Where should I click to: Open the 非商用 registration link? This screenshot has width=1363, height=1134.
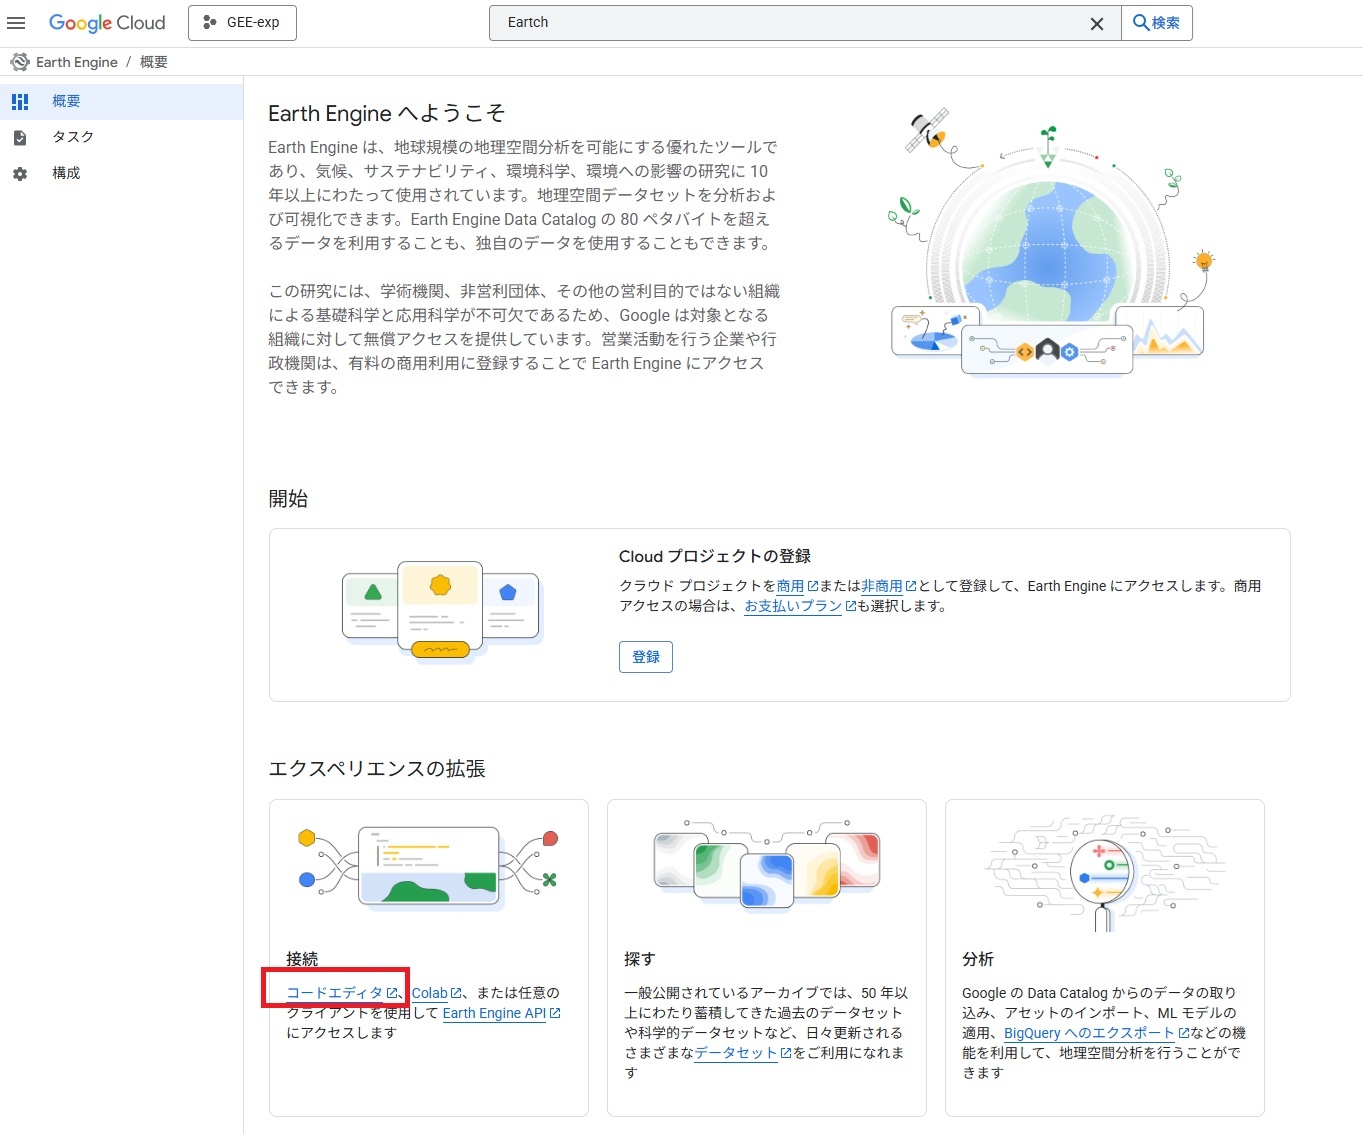(x=882, y=586)
